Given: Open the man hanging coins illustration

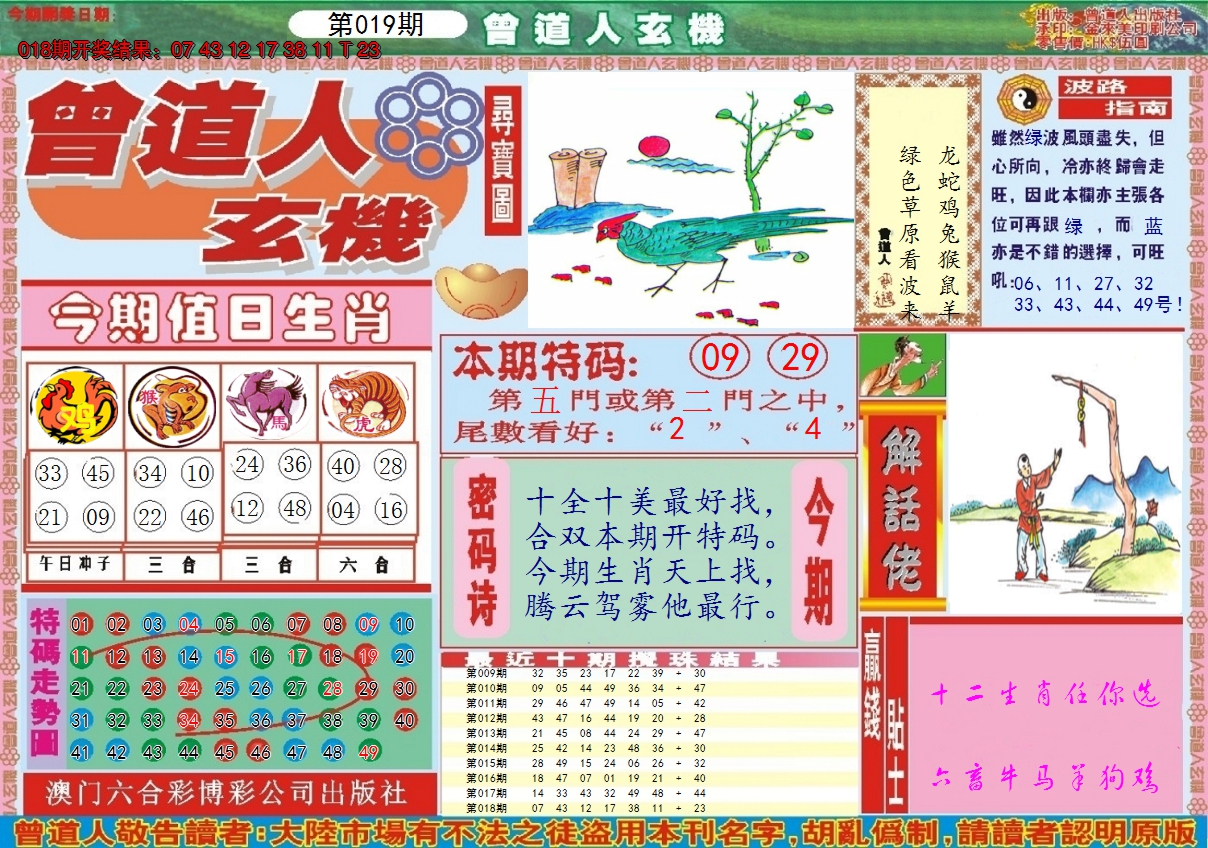Looking at the screenshot, I should (1064, 473).
